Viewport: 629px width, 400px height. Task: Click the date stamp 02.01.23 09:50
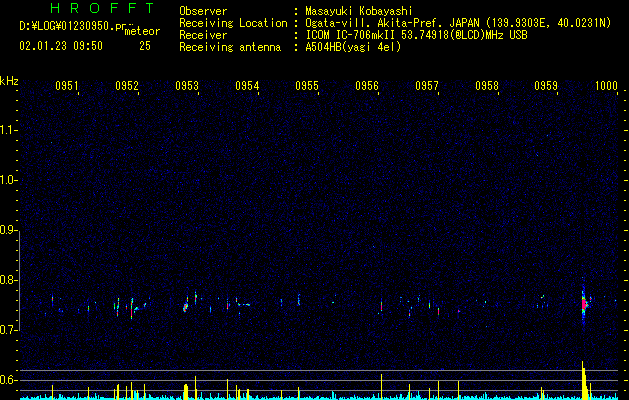(61, 46)
